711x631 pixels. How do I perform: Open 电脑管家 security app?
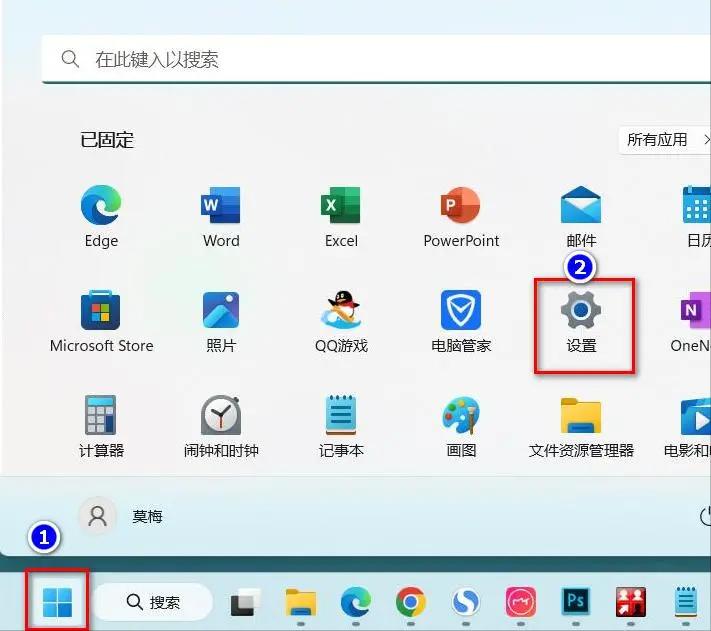[x=461, y=321]
